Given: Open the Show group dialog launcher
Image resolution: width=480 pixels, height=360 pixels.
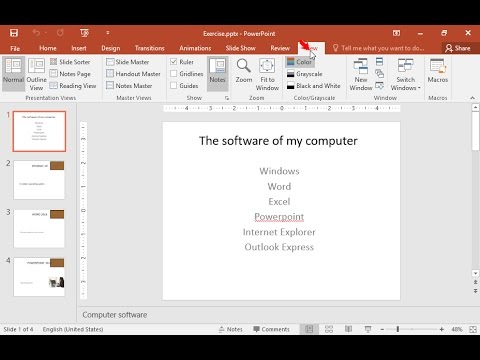Looking at the screenshot, I should tap(227, 98).
